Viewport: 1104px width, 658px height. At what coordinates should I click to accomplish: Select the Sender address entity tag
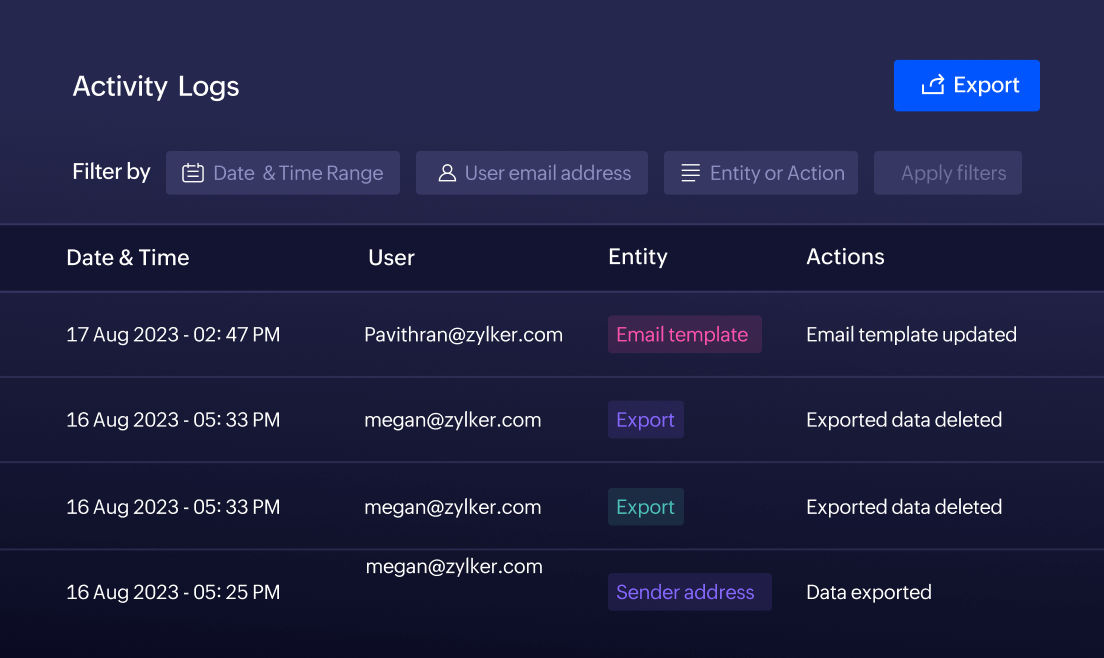689,592
